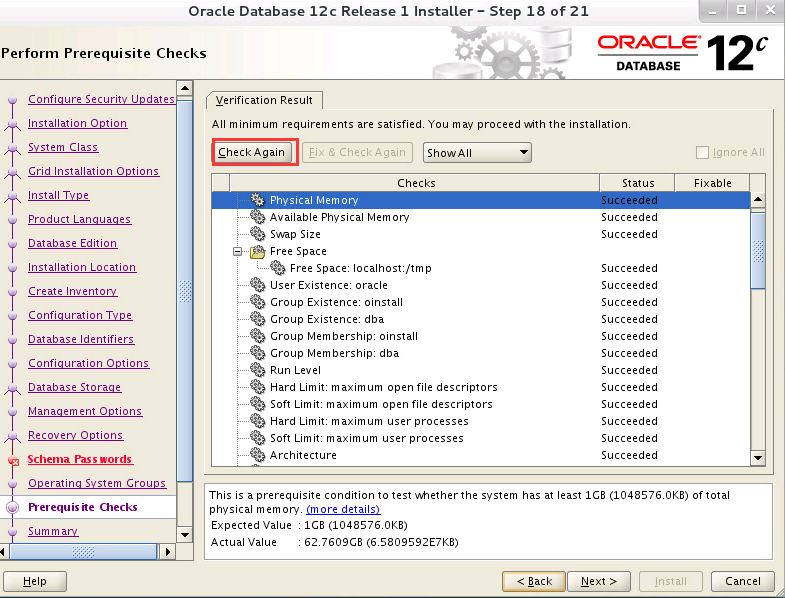The image size is (785, 598).
Task: Click the gear icon beside Group Existence: oinstall
Action: (257, 302)
